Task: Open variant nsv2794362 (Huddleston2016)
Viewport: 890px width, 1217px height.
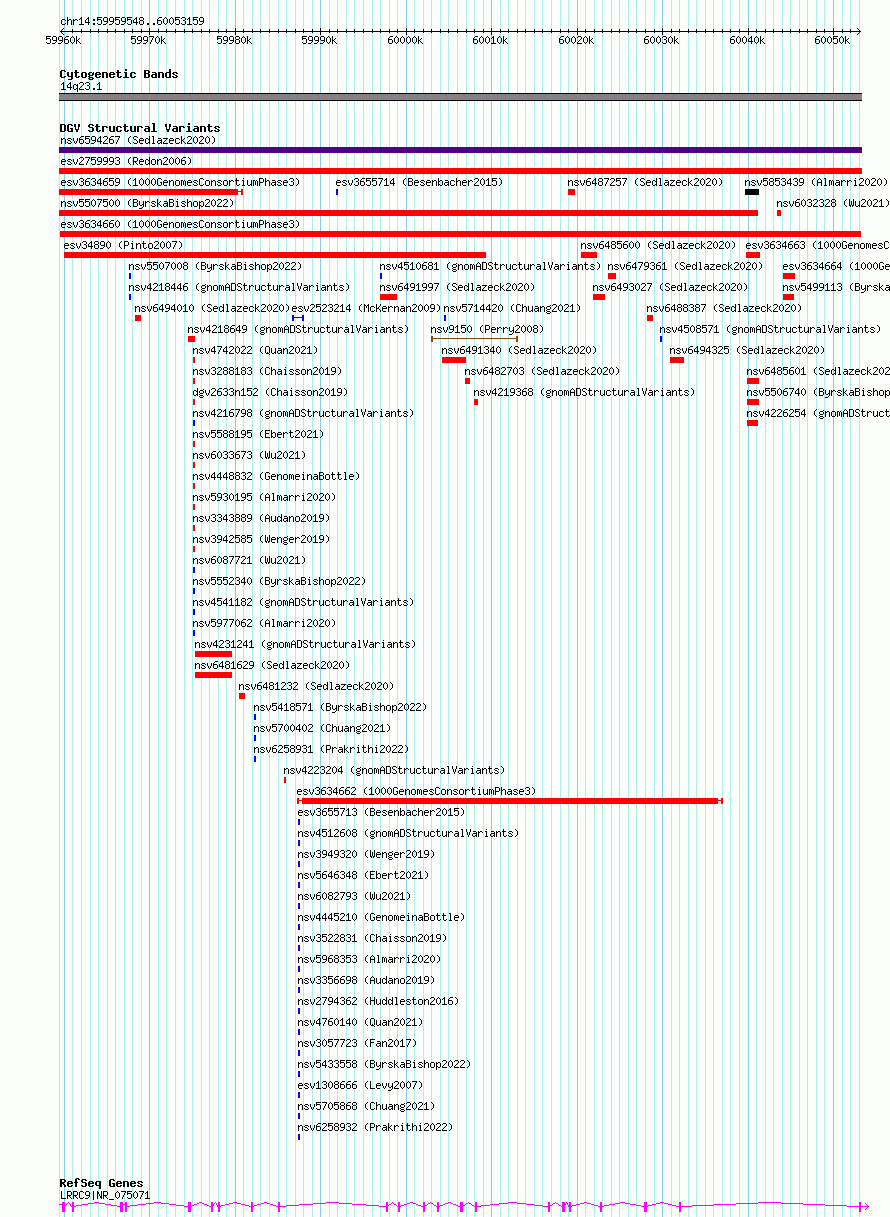Action: 378,1001
